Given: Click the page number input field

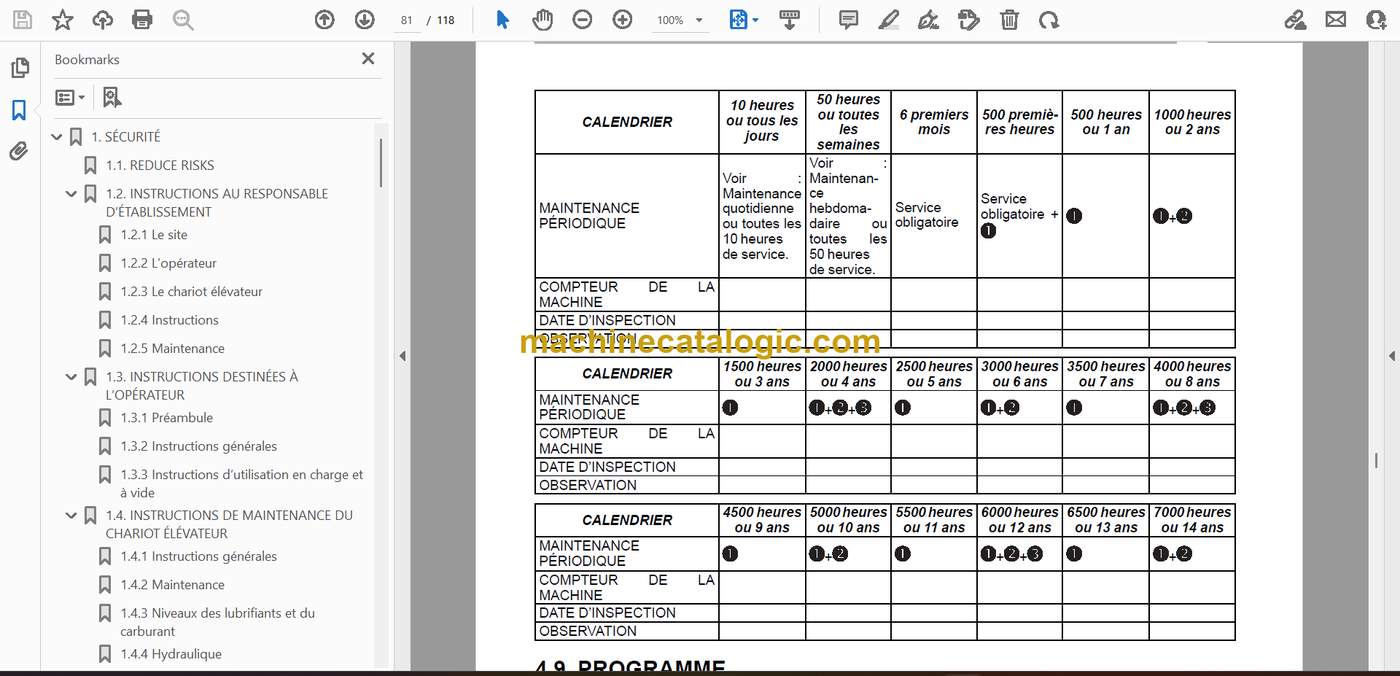Looking at the screenshot, I should click(407, 20).
